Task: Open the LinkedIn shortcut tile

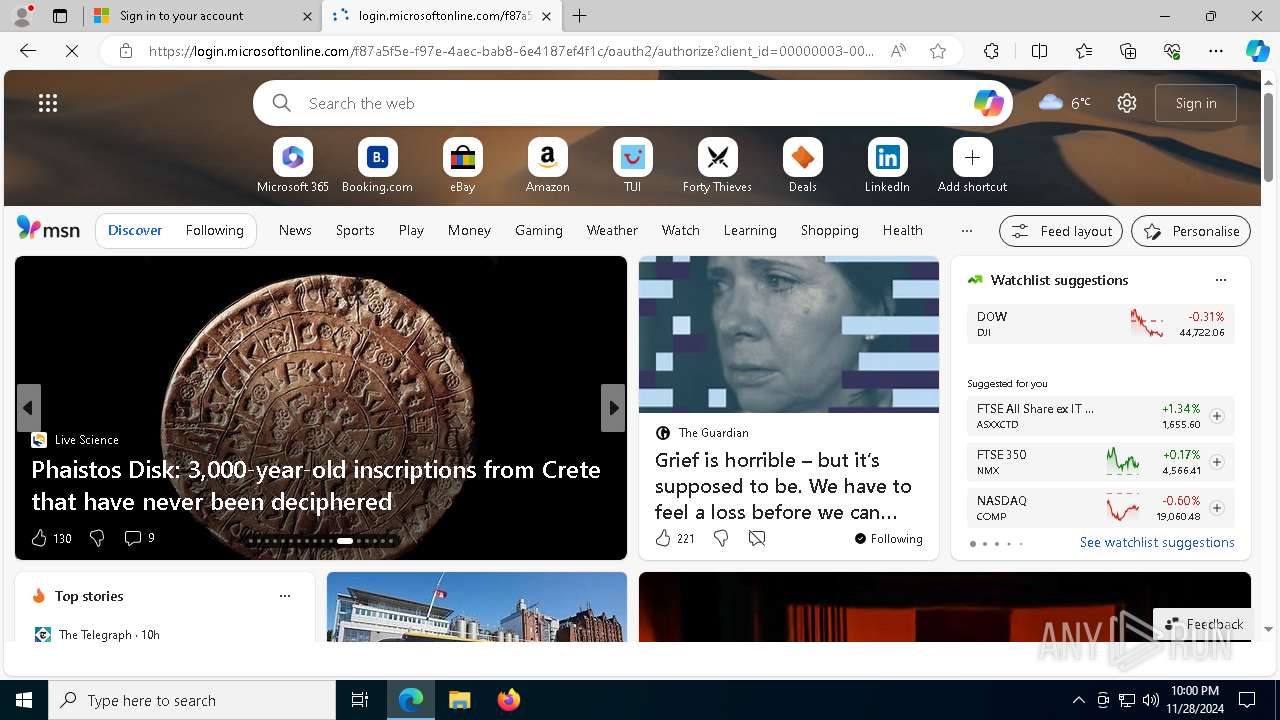Action: [887, 166]
